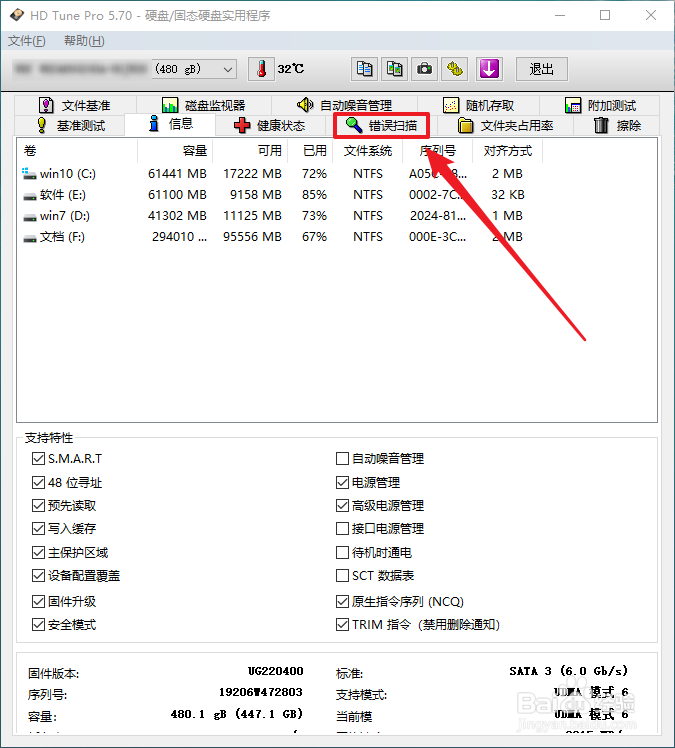Select the 信息 tab

pyautogui.click(x=170, y=125)
